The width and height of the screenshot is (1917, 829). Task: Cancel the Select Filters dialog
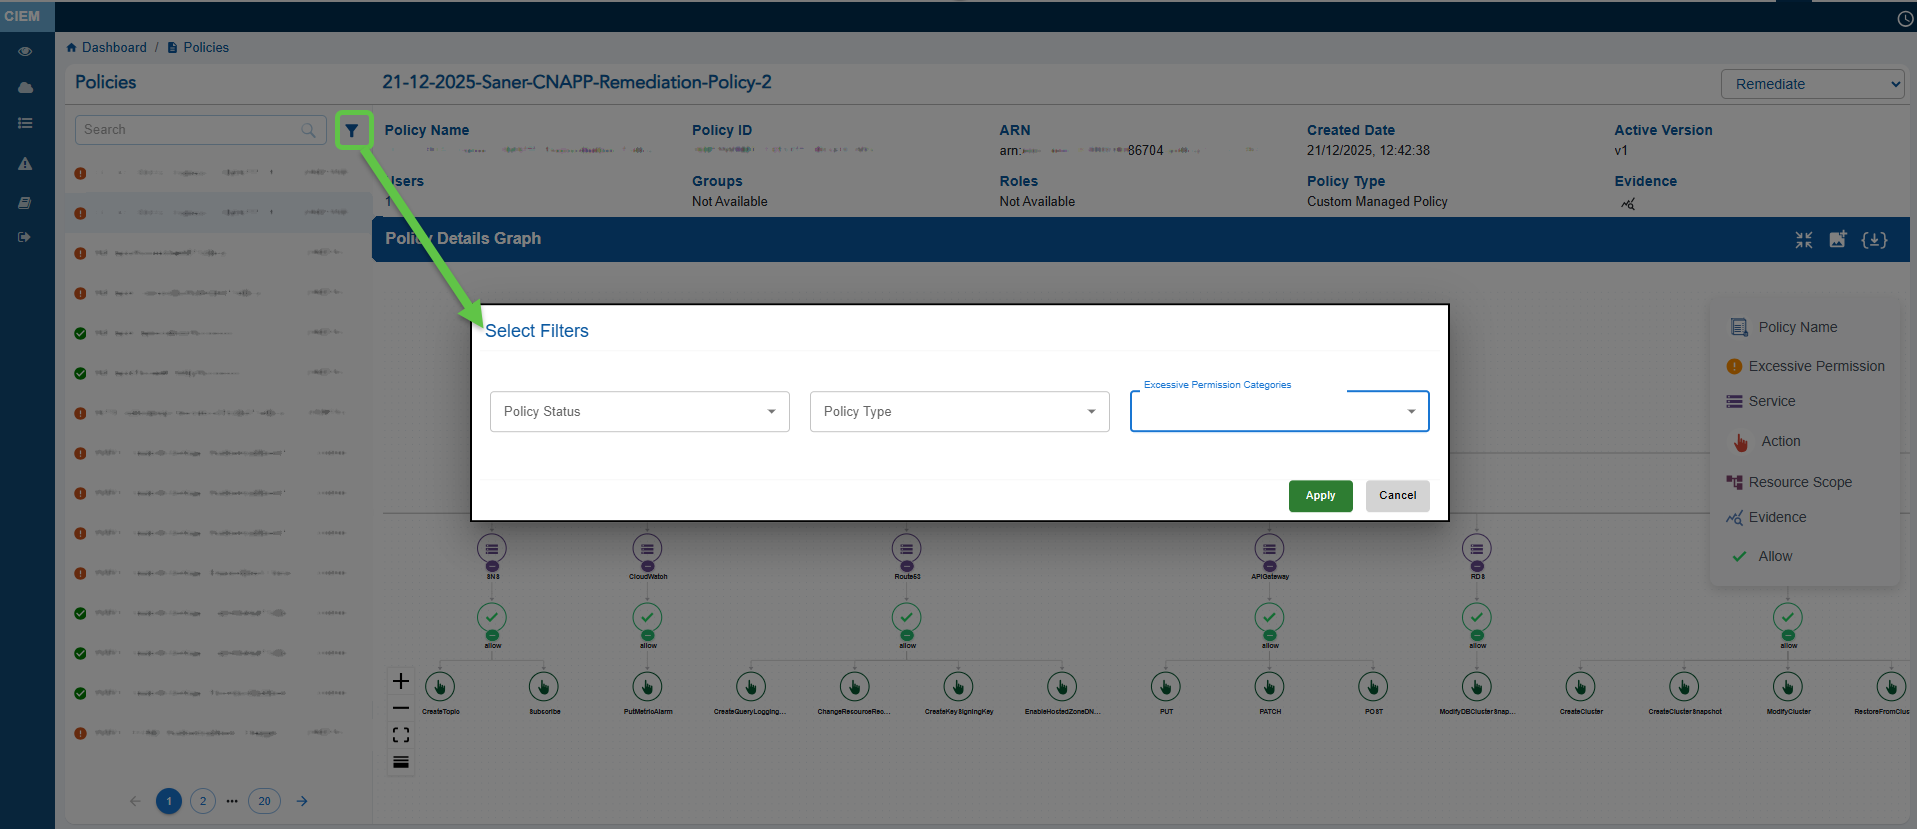[1397, 496]
